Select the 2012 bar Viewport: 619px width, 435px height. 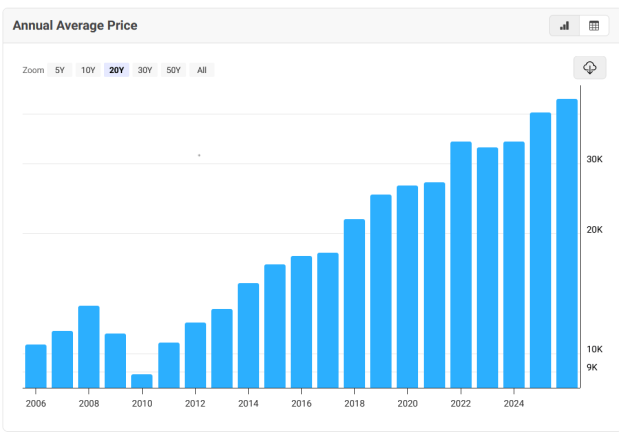pyautogui.click(x=195, y=355)
